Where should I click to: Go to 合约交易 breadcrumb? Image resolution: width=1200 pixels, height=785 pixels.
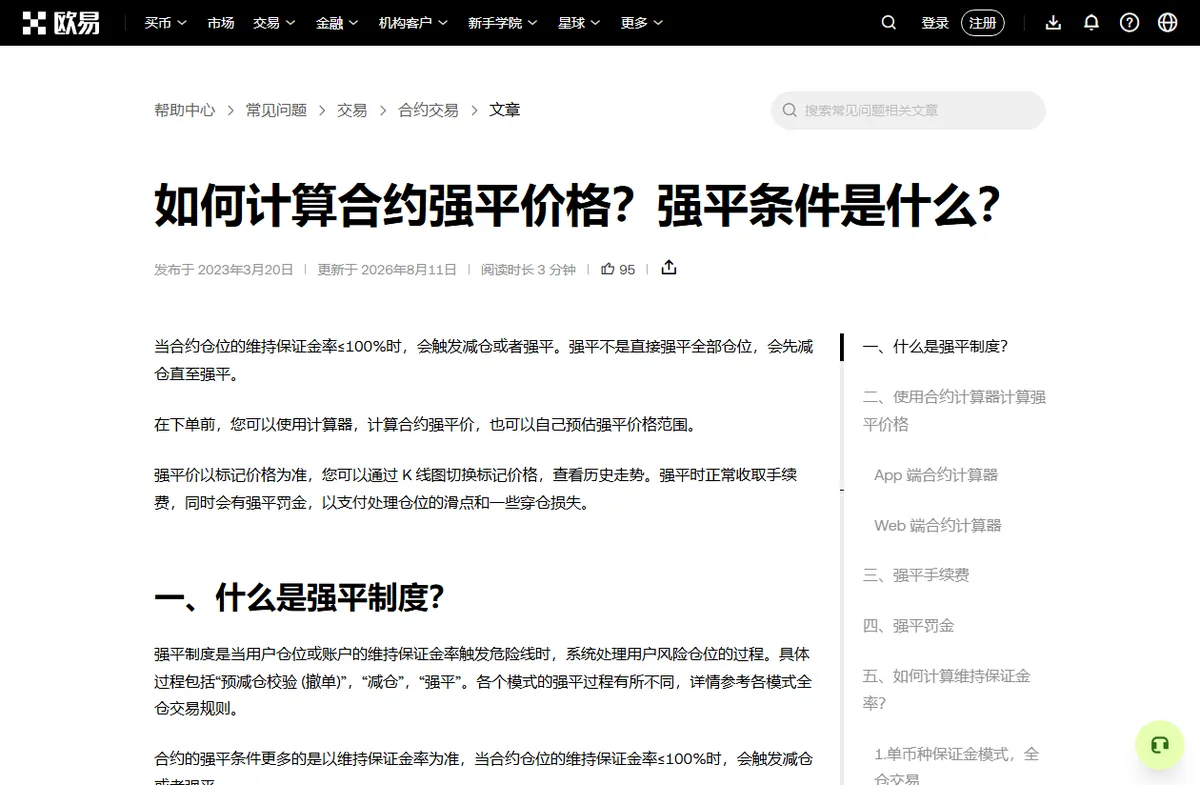[x=428, y=110]
